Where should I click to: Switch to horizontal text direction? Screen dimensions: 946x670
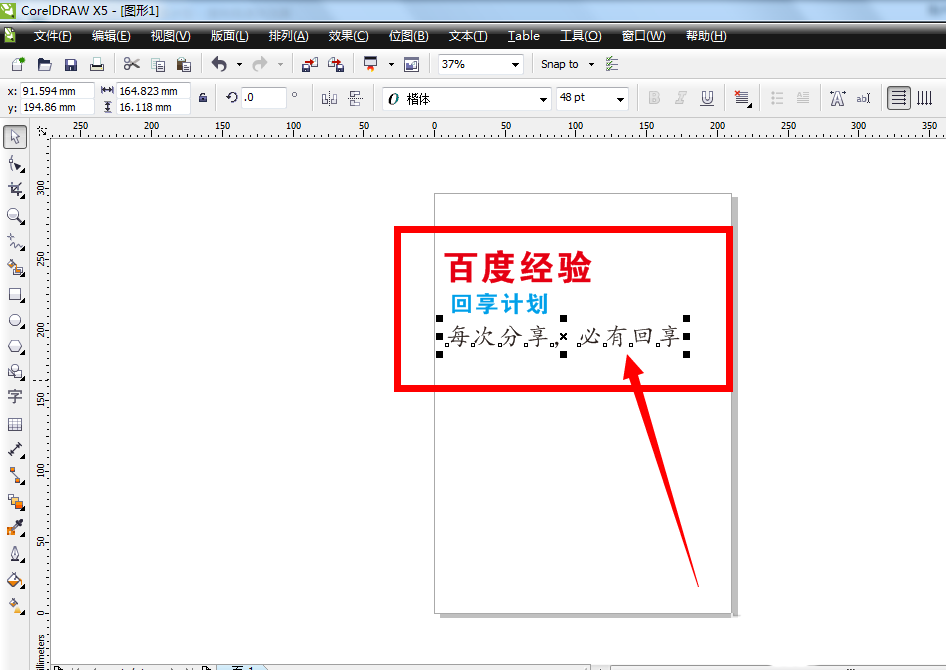[x=898, y=98]
